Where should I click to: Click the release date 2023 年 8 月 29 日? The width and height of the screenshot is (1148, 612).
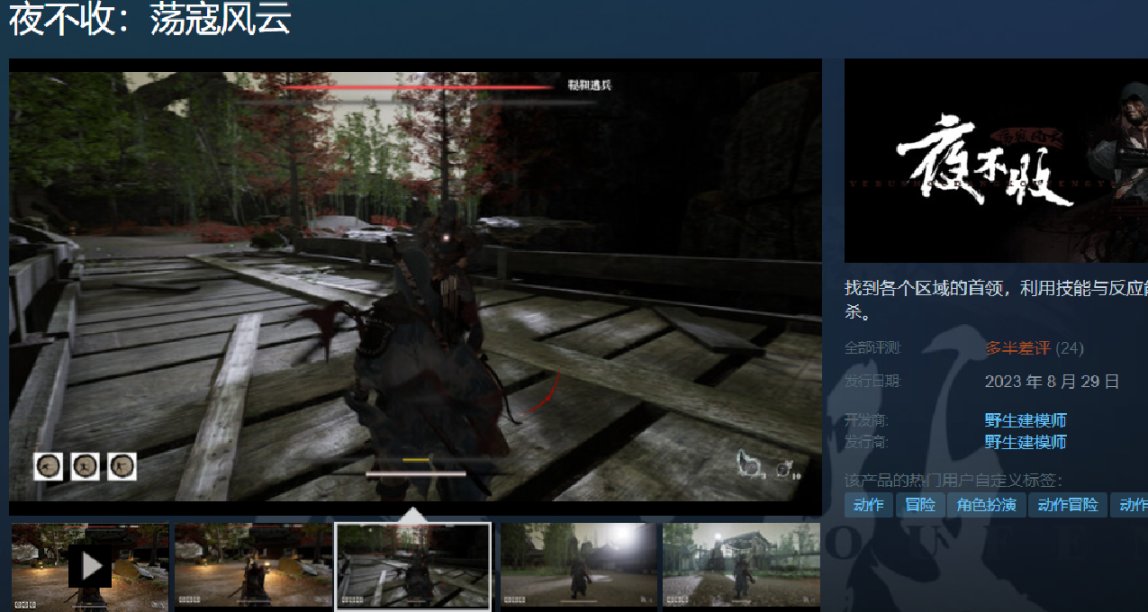click(x=1052, y=381)
